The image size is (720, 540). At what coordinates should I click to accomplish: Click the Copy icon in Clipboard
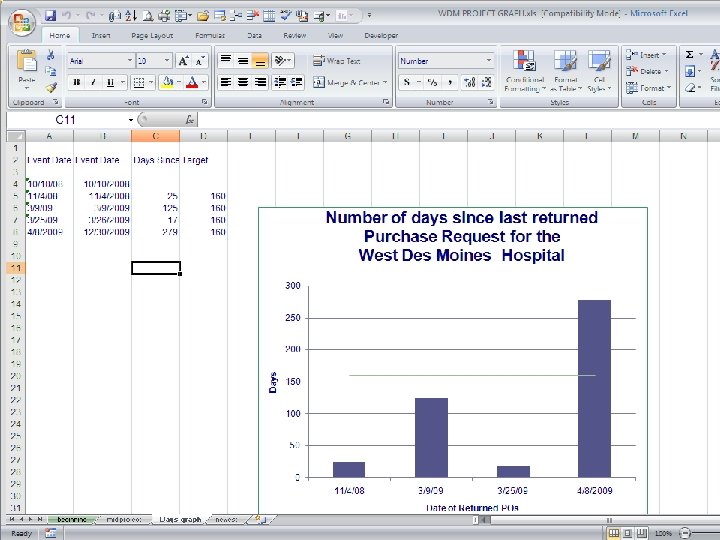pyautogui.click(x=51, y=71)
